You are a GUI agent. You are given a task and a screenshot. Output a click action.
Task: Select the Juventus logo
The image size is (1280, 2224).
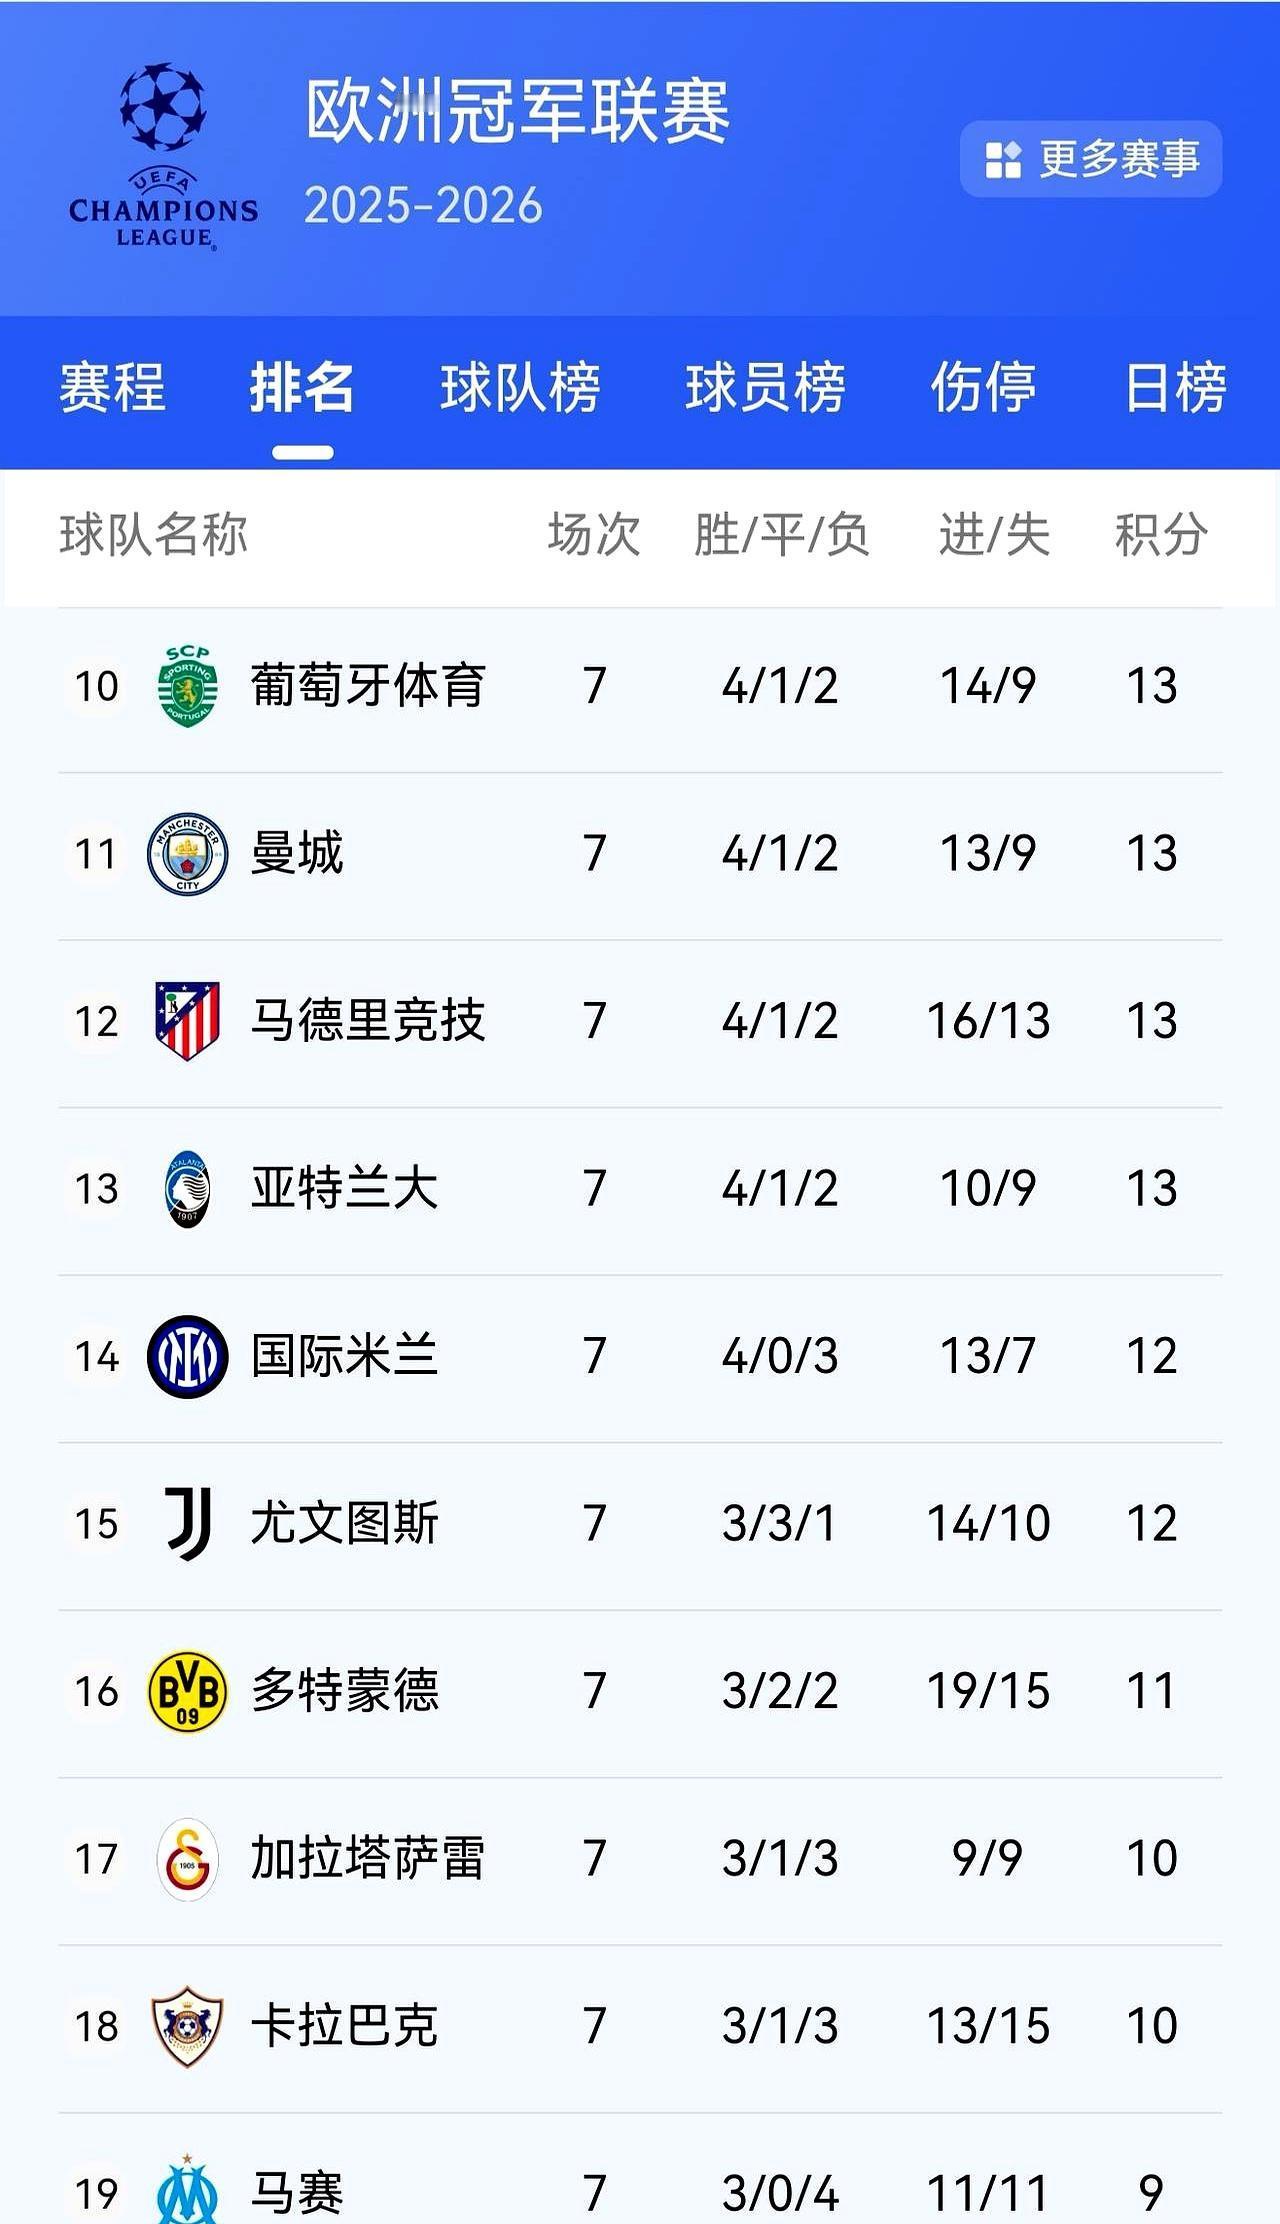coord(188,1524)
